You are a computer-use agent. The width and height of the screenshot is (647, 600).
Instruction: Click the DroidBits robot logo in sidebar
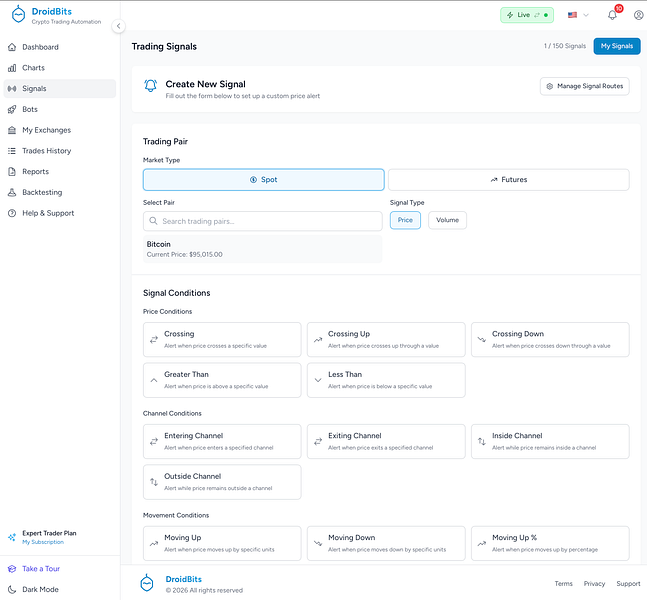coord(19,14)
